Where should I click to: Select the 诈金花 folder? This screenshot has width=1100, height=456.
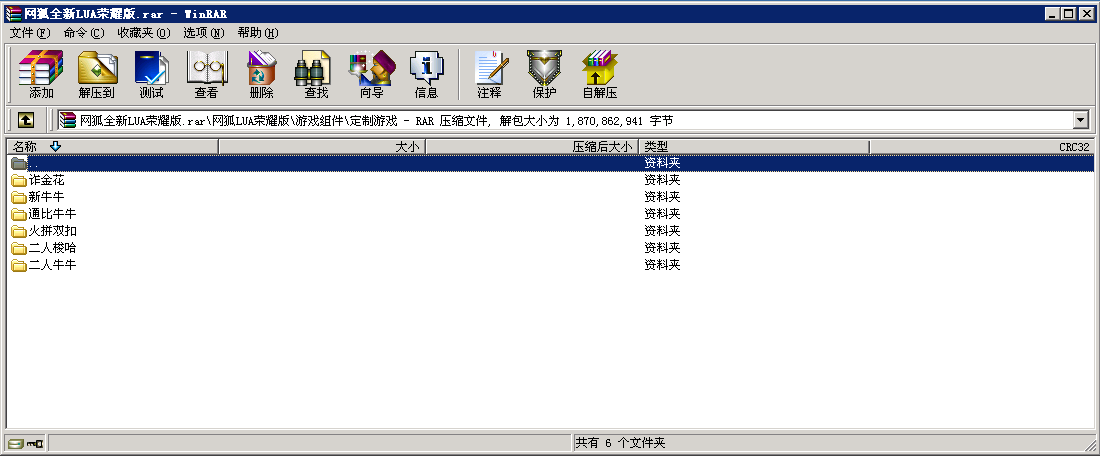click(46, 180)
